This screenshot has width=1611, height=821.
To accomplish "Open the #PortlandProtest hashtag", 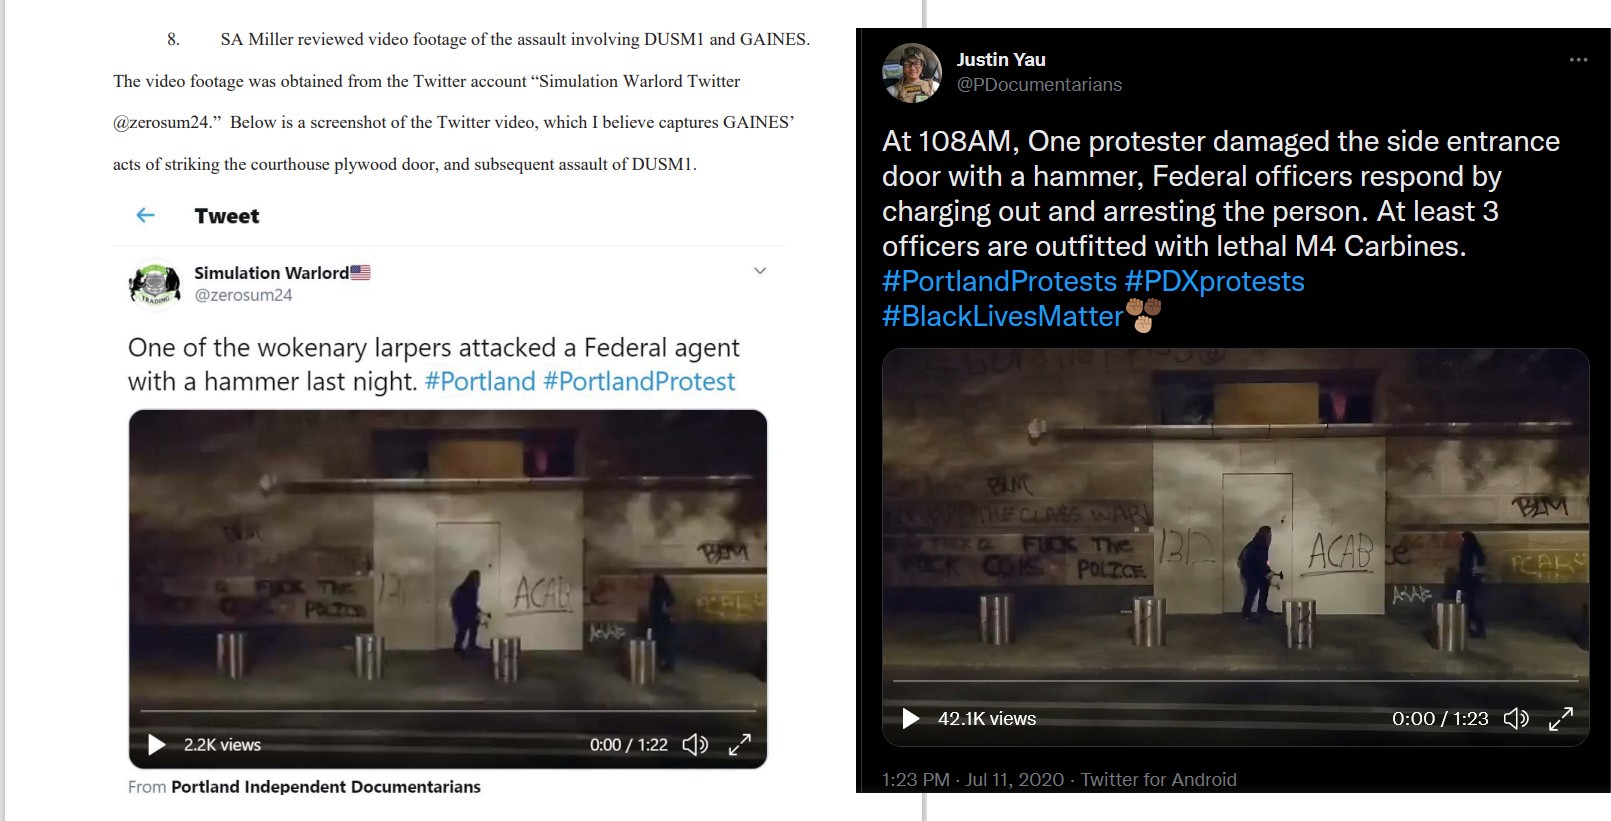I will 639,381.
